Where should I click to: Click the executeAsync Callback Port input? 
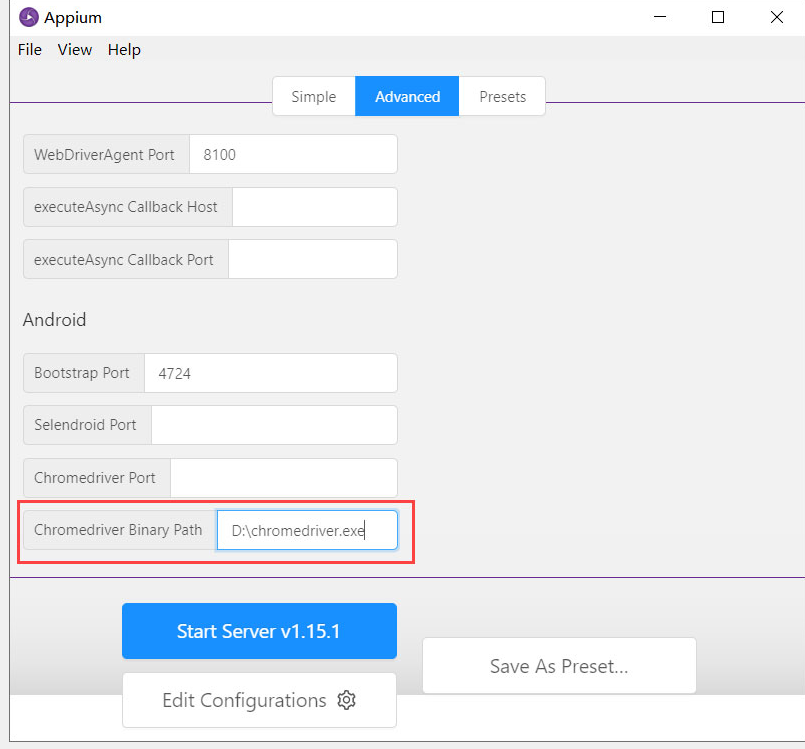click(x=312, y=259)
